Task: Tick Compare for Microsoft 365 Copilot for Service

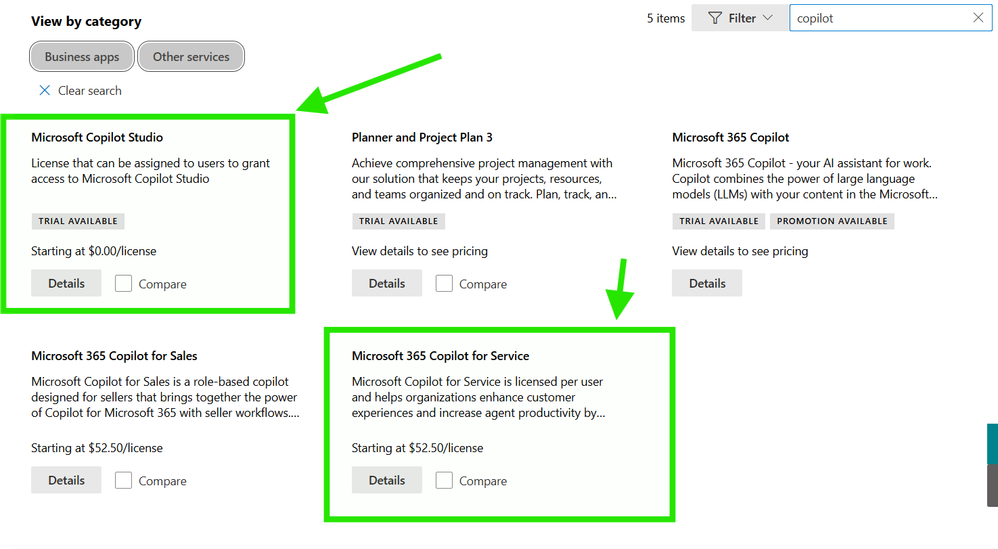Action: click(444, 480)
